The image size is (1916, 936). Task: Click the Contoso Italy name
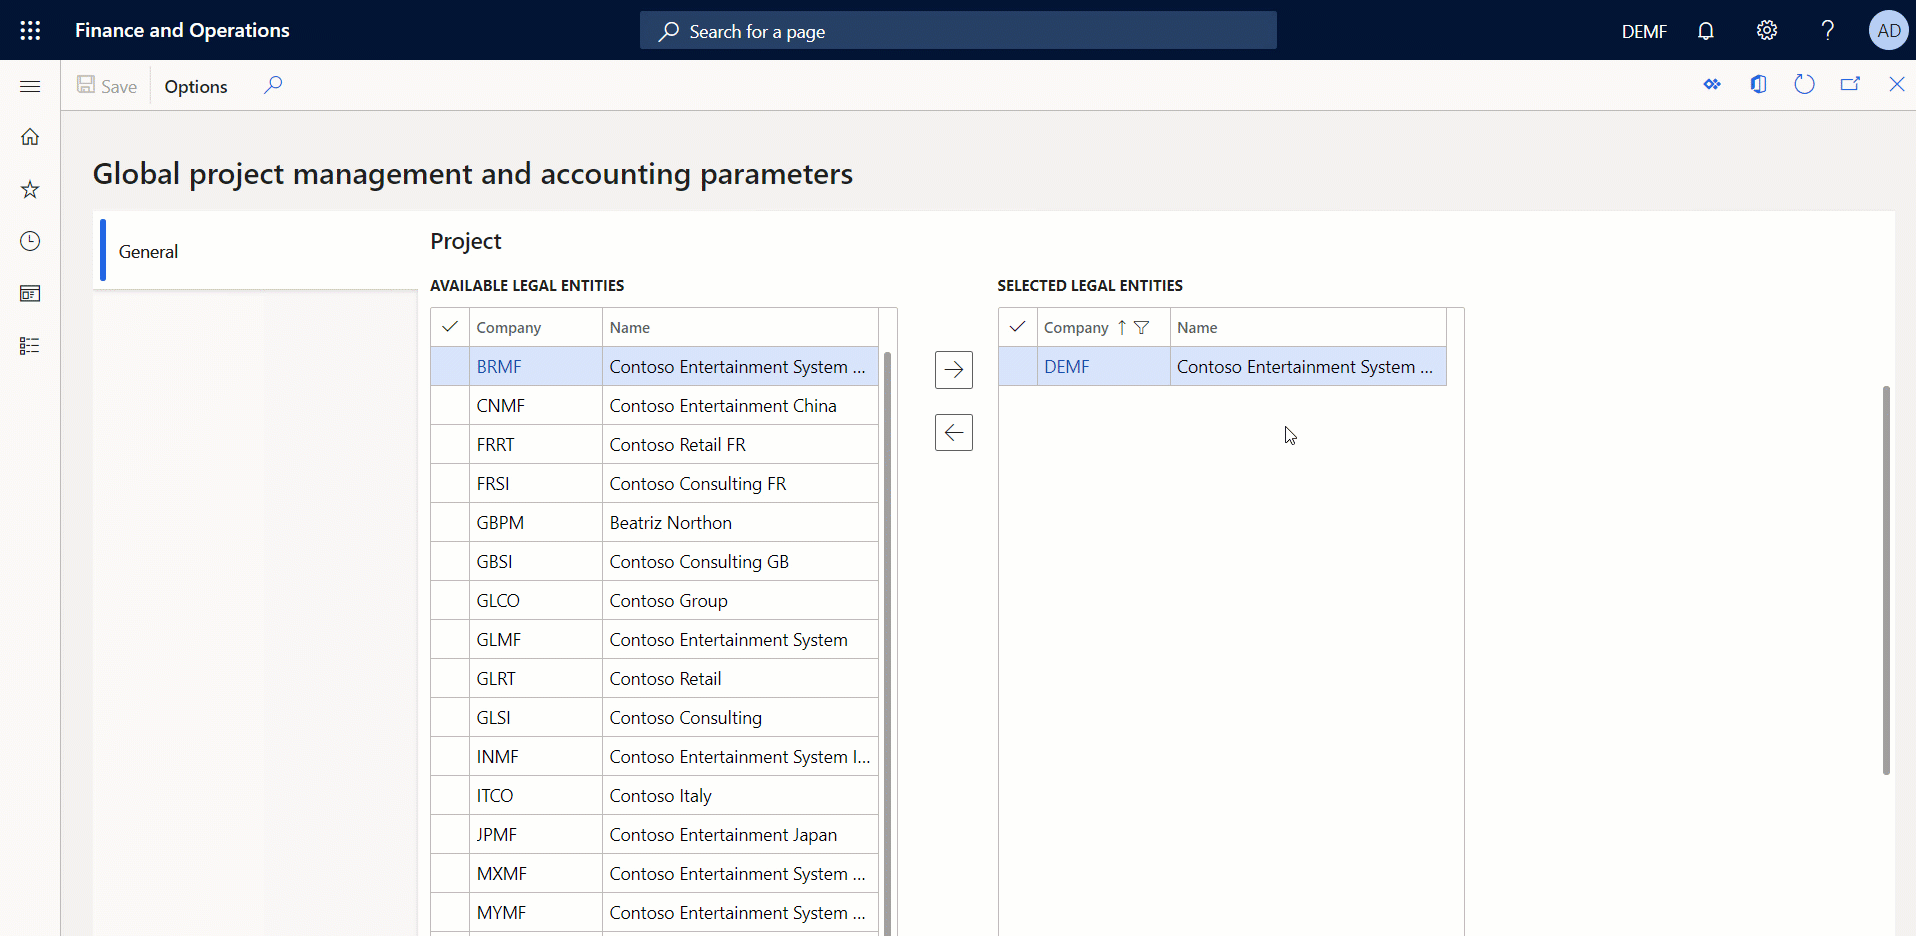pyautogui.click(x=661, y=795)
